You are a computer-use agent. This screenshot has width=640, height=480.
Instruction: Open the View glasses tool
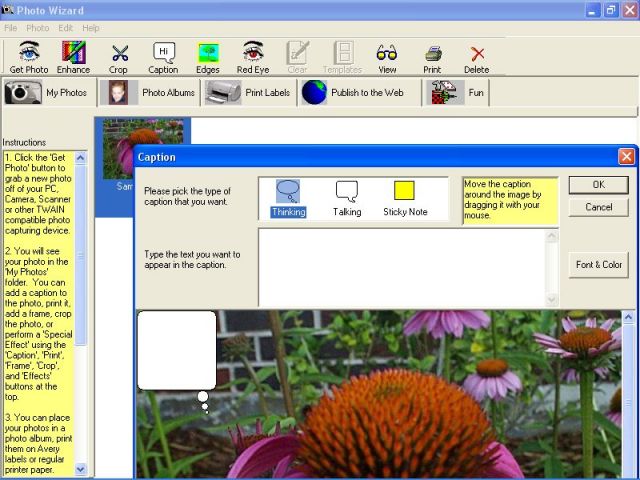coord(387,58)
